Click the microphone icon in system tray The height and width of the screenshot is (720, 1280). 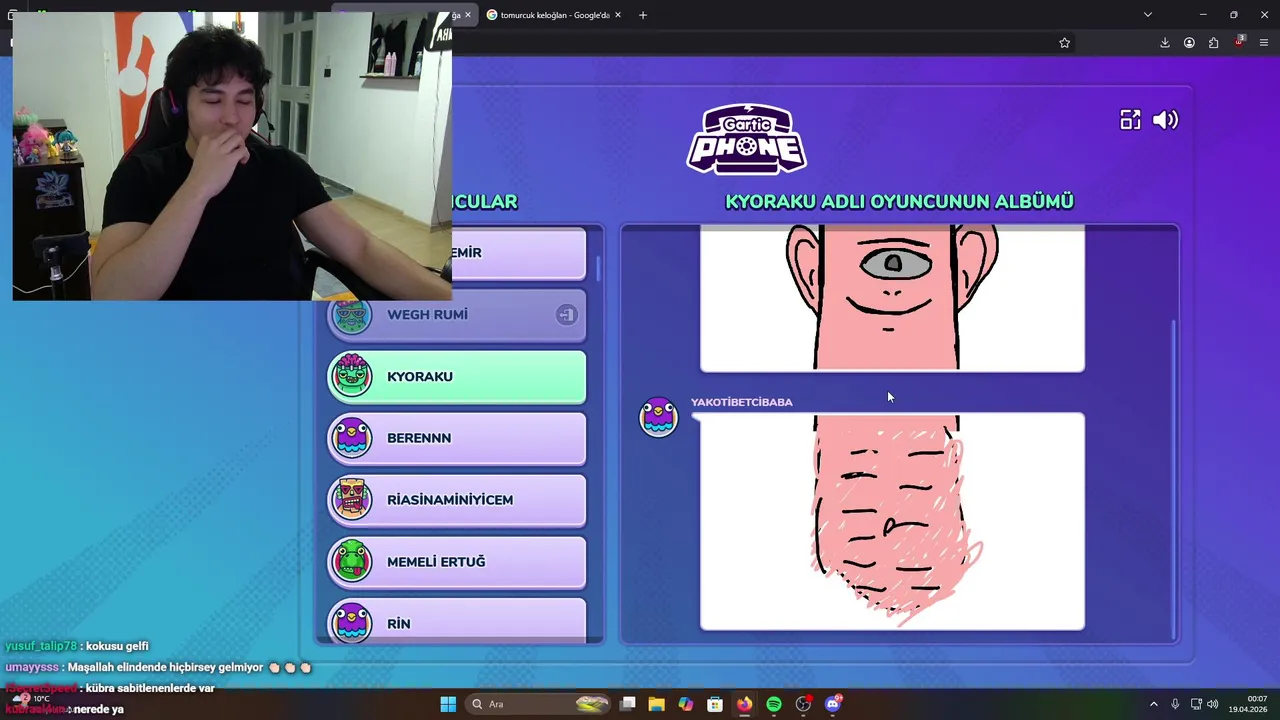(1175, 704)
